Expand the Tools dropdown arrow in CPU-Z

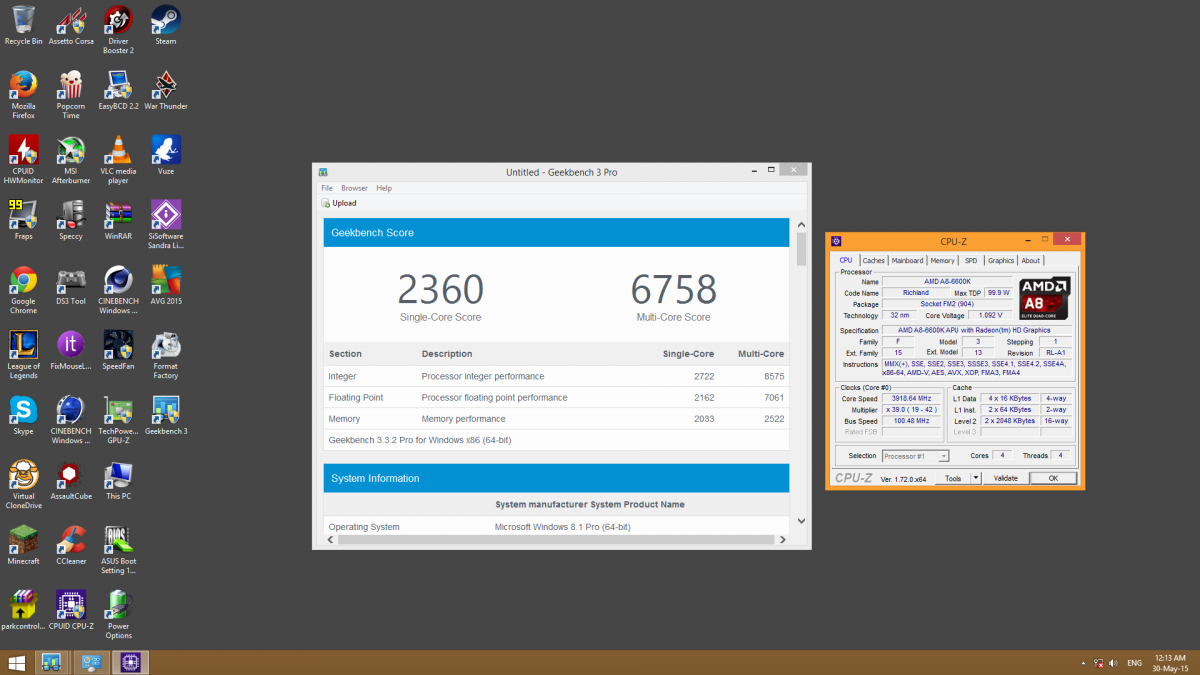coord(974,479)
